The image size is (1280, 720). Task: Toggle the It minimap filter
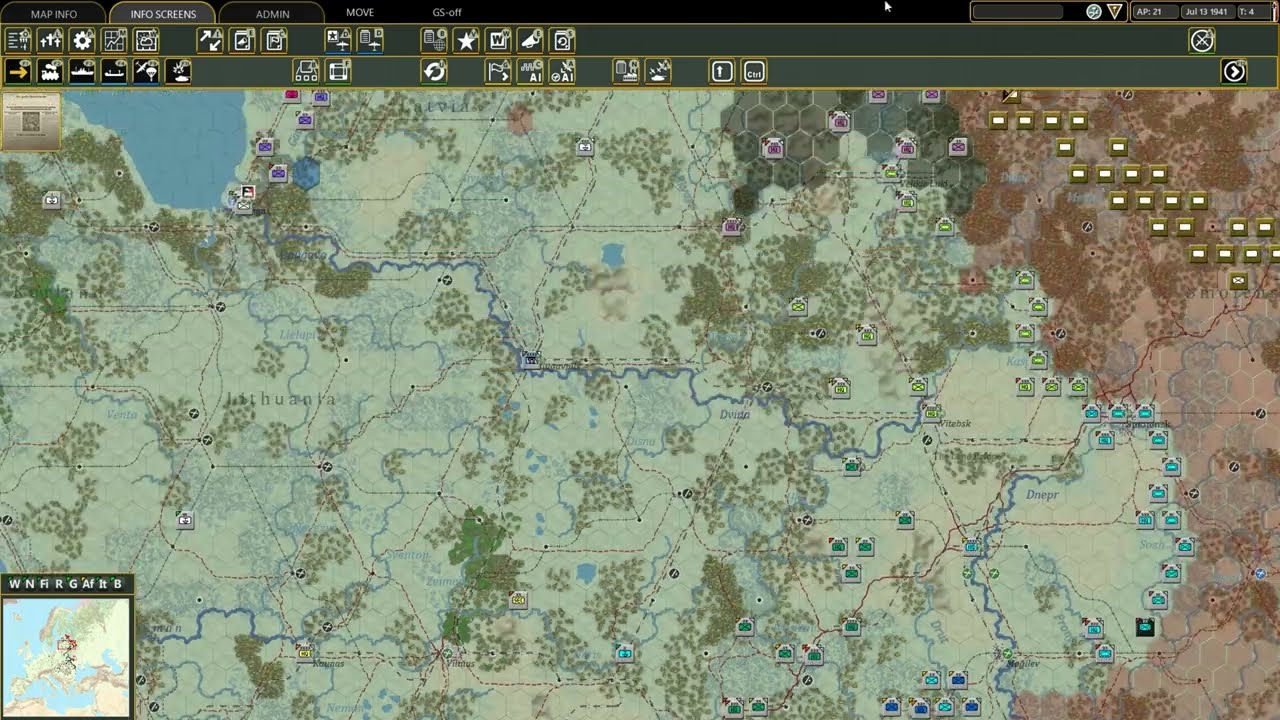103,584
